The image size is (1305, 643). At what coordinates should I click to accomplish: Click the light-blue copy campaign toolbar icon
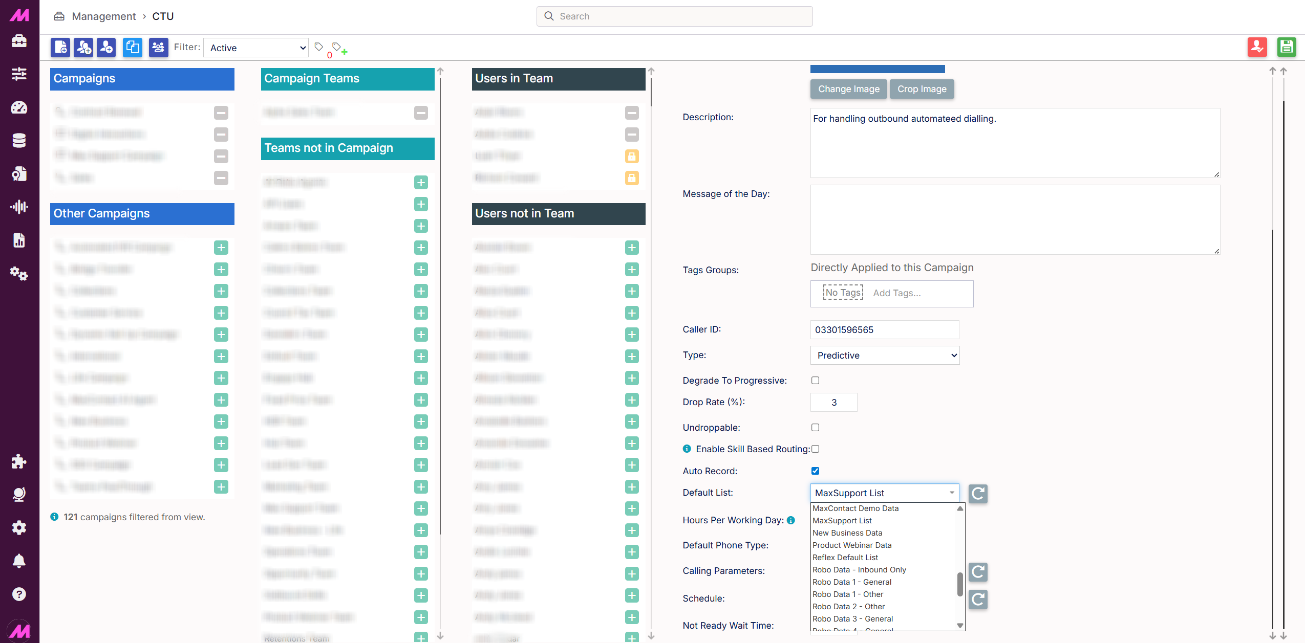coord(133,47)
